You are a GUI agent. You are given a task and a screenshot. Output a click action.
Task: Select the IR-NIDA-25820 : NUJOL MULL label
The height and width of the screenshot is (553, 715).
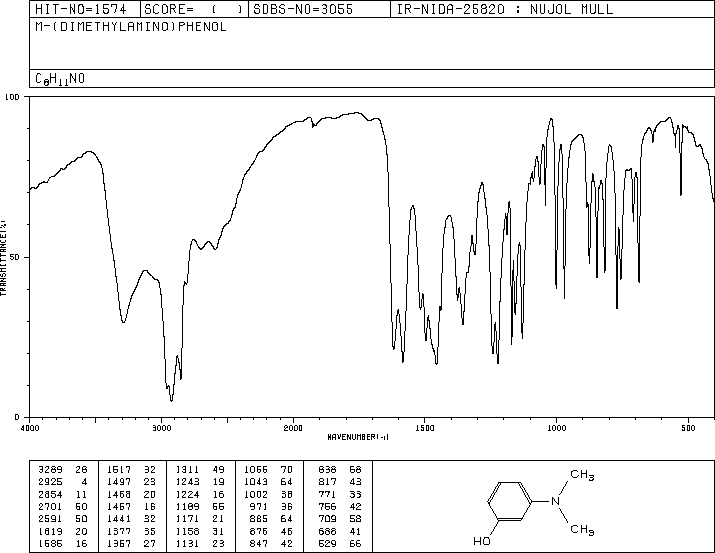(505, 9)
